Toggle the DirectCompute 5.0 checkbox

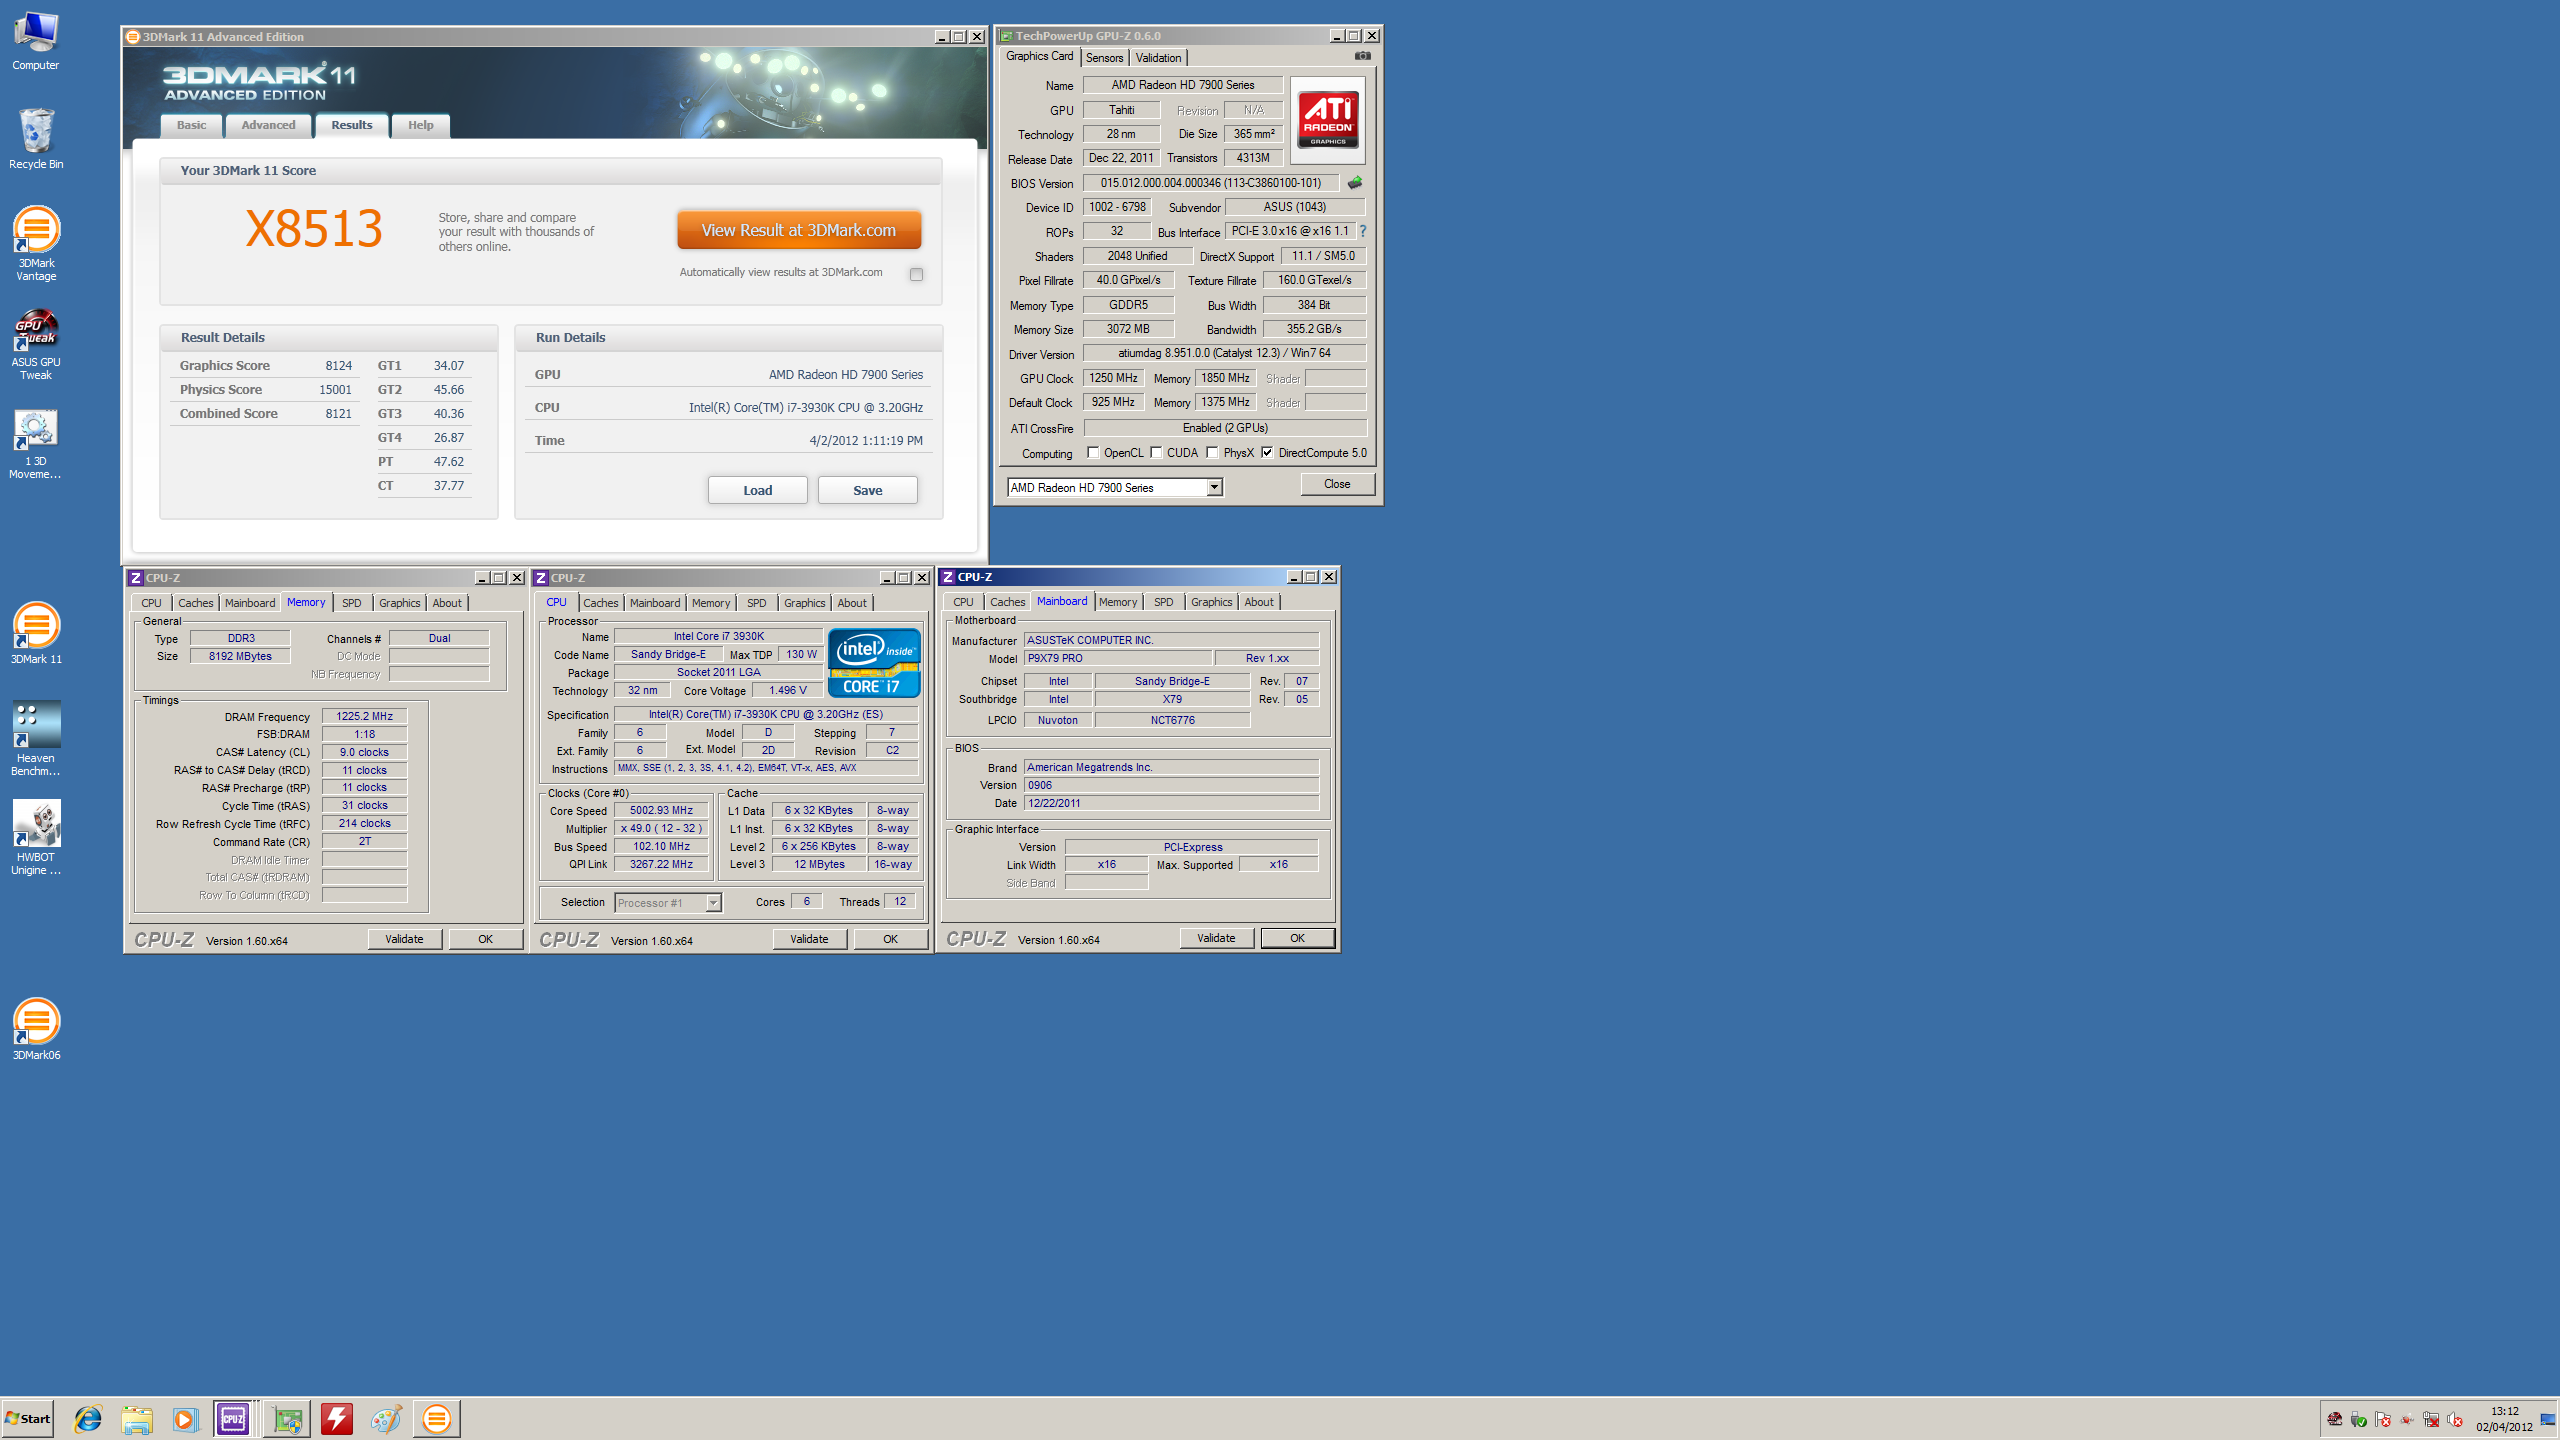1267,453
